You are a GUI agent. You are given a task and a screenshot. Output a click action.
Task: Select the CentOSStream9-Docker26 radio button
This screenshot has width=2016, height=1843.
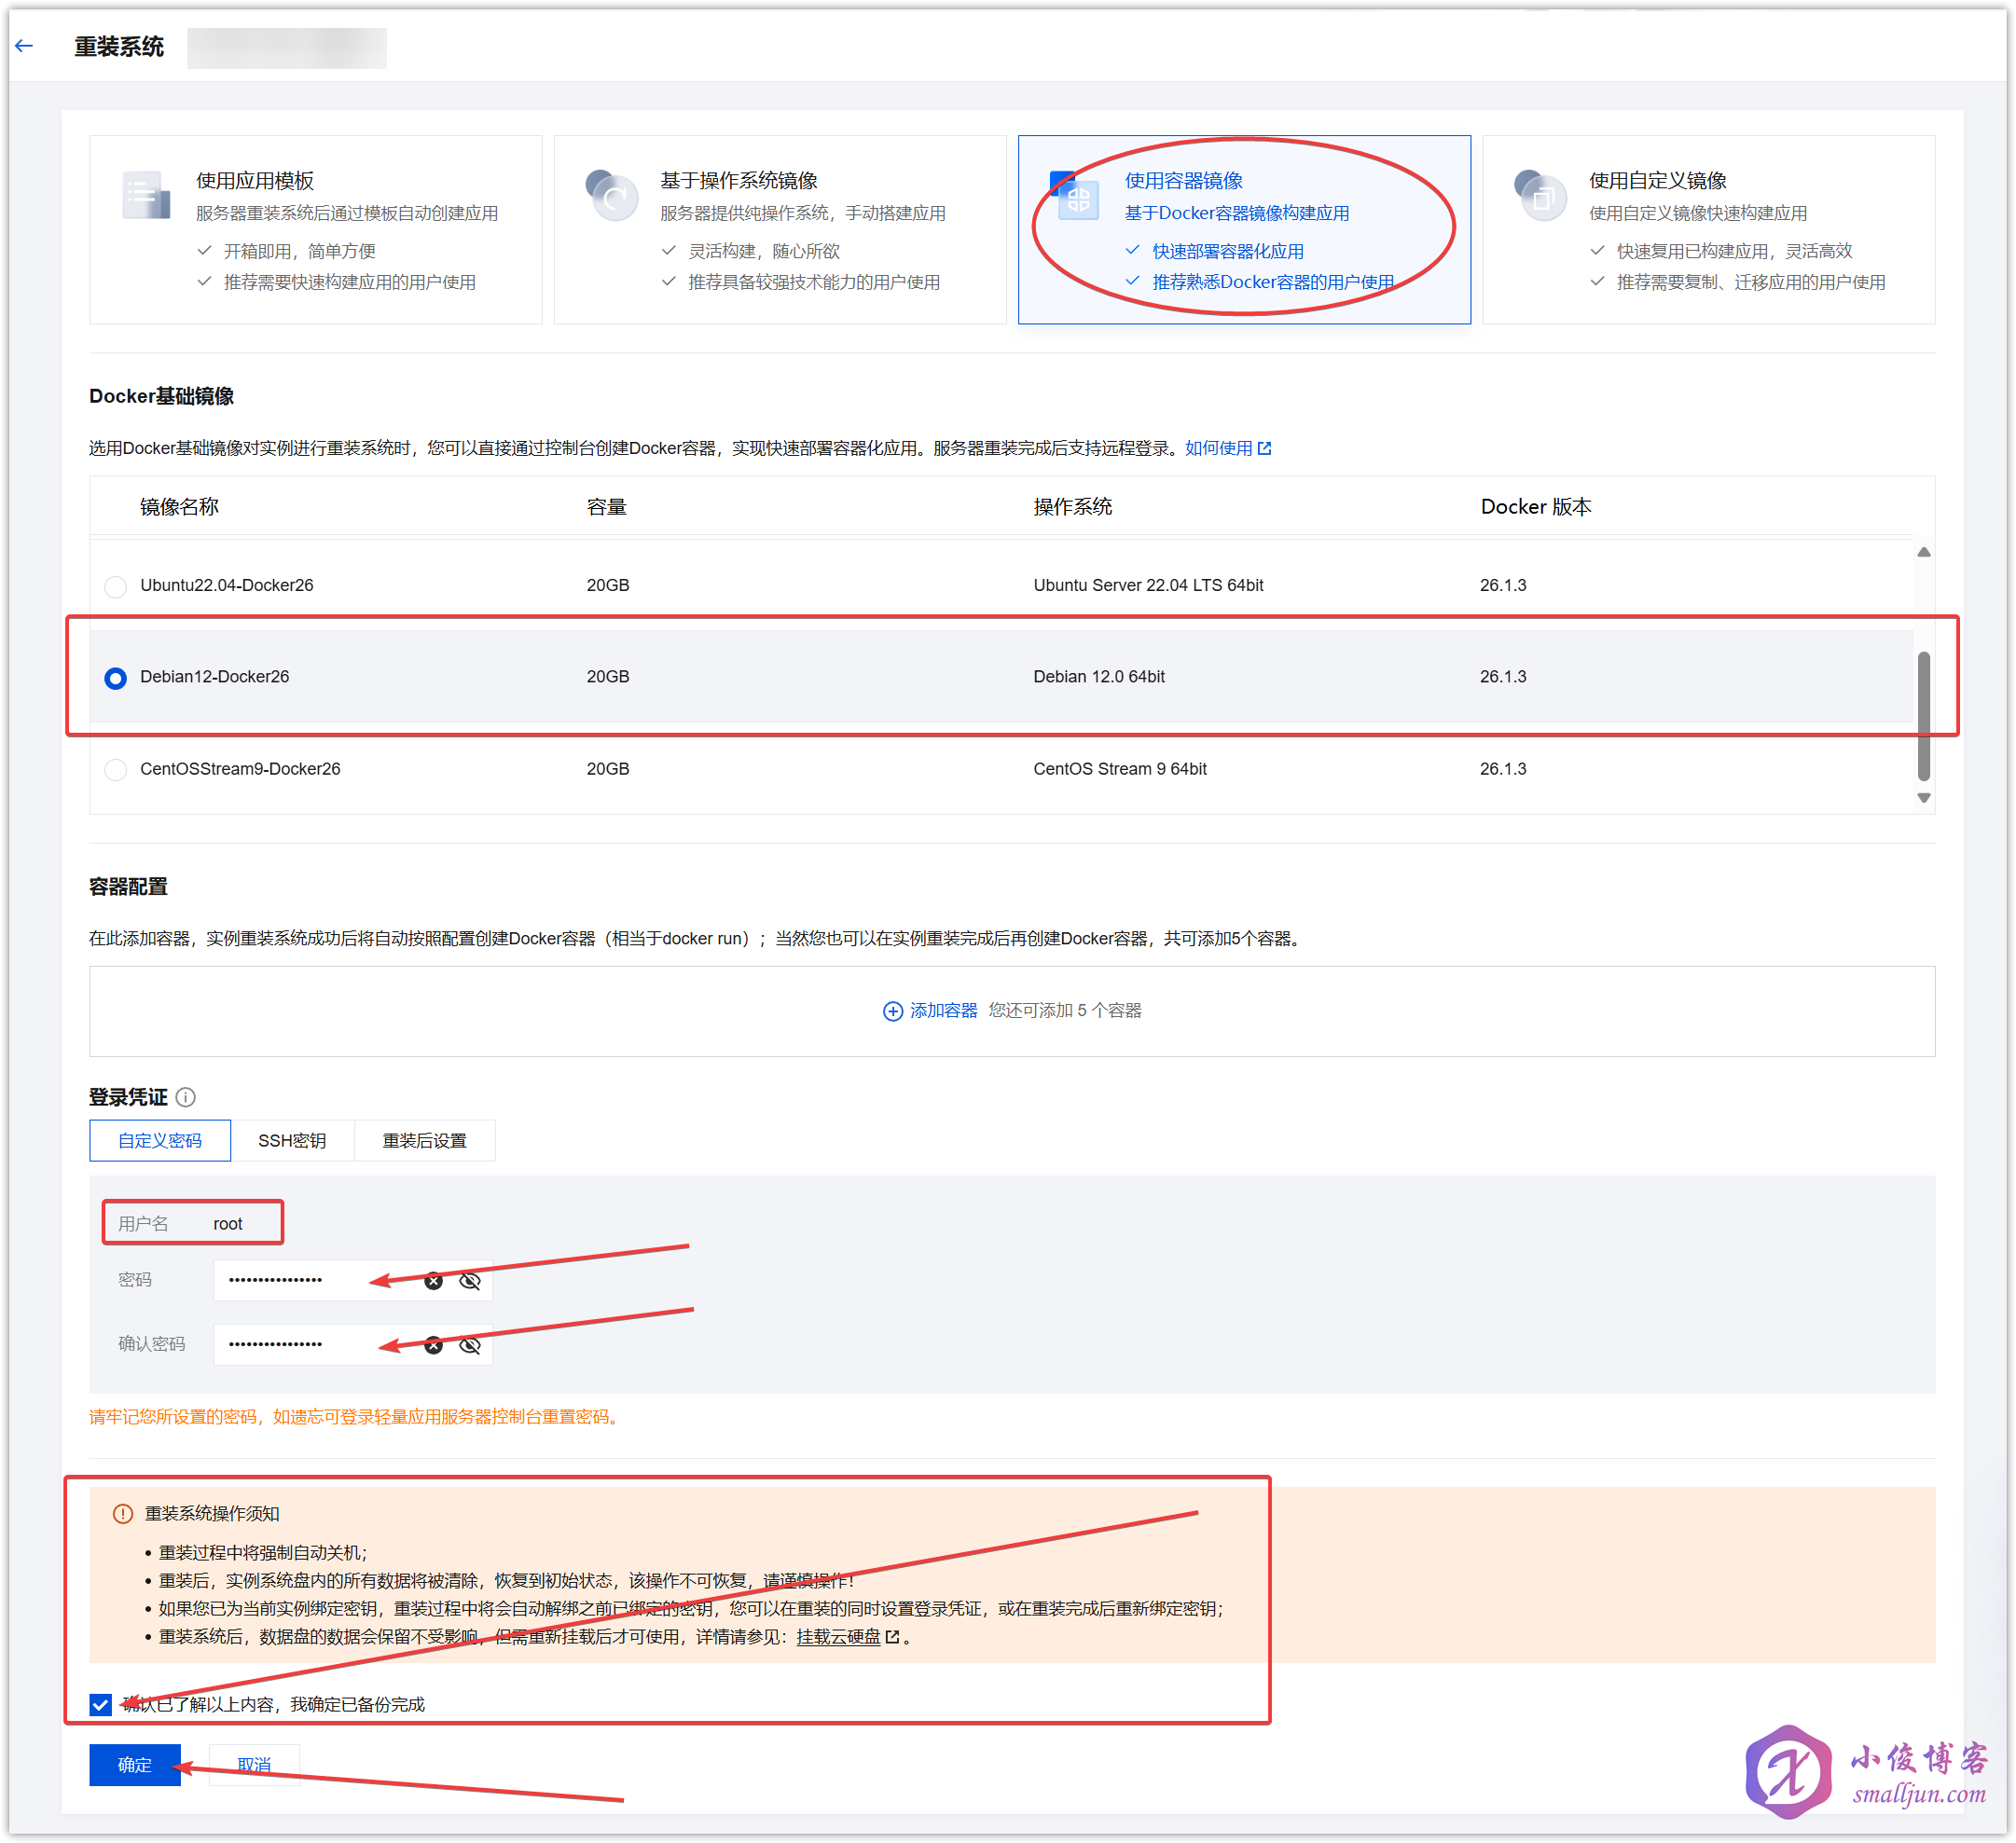point(116,769)
